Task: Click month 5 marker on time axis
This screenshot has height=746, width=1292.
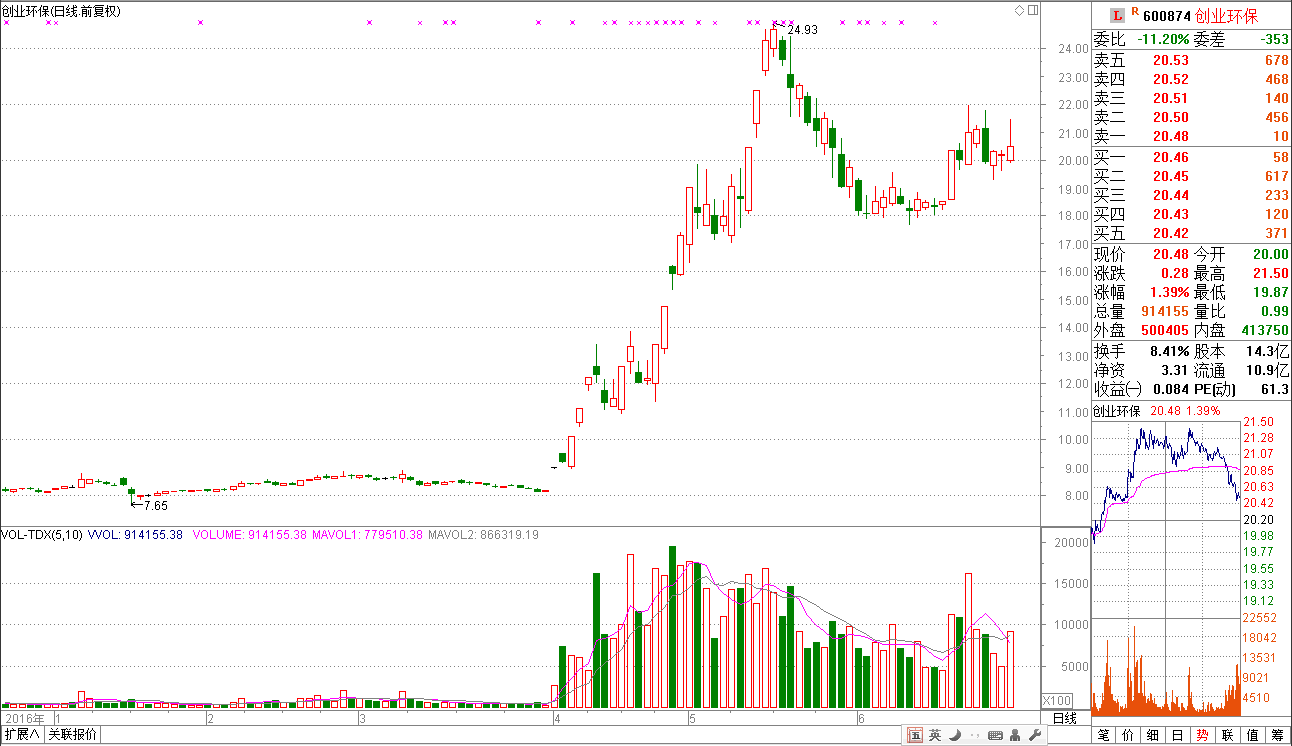Action: pyautogui.click(x=692, y=719)
